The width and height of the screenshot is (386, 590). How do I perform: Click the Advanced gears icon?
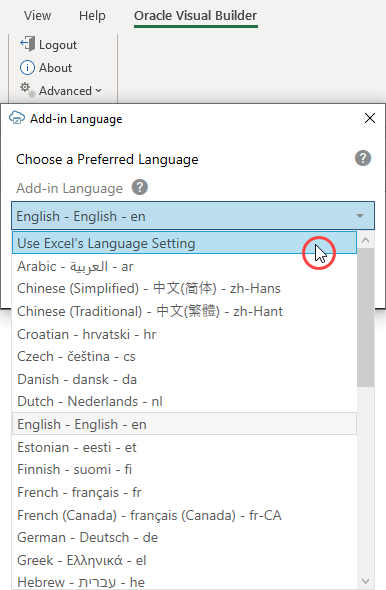coord(27,90)
